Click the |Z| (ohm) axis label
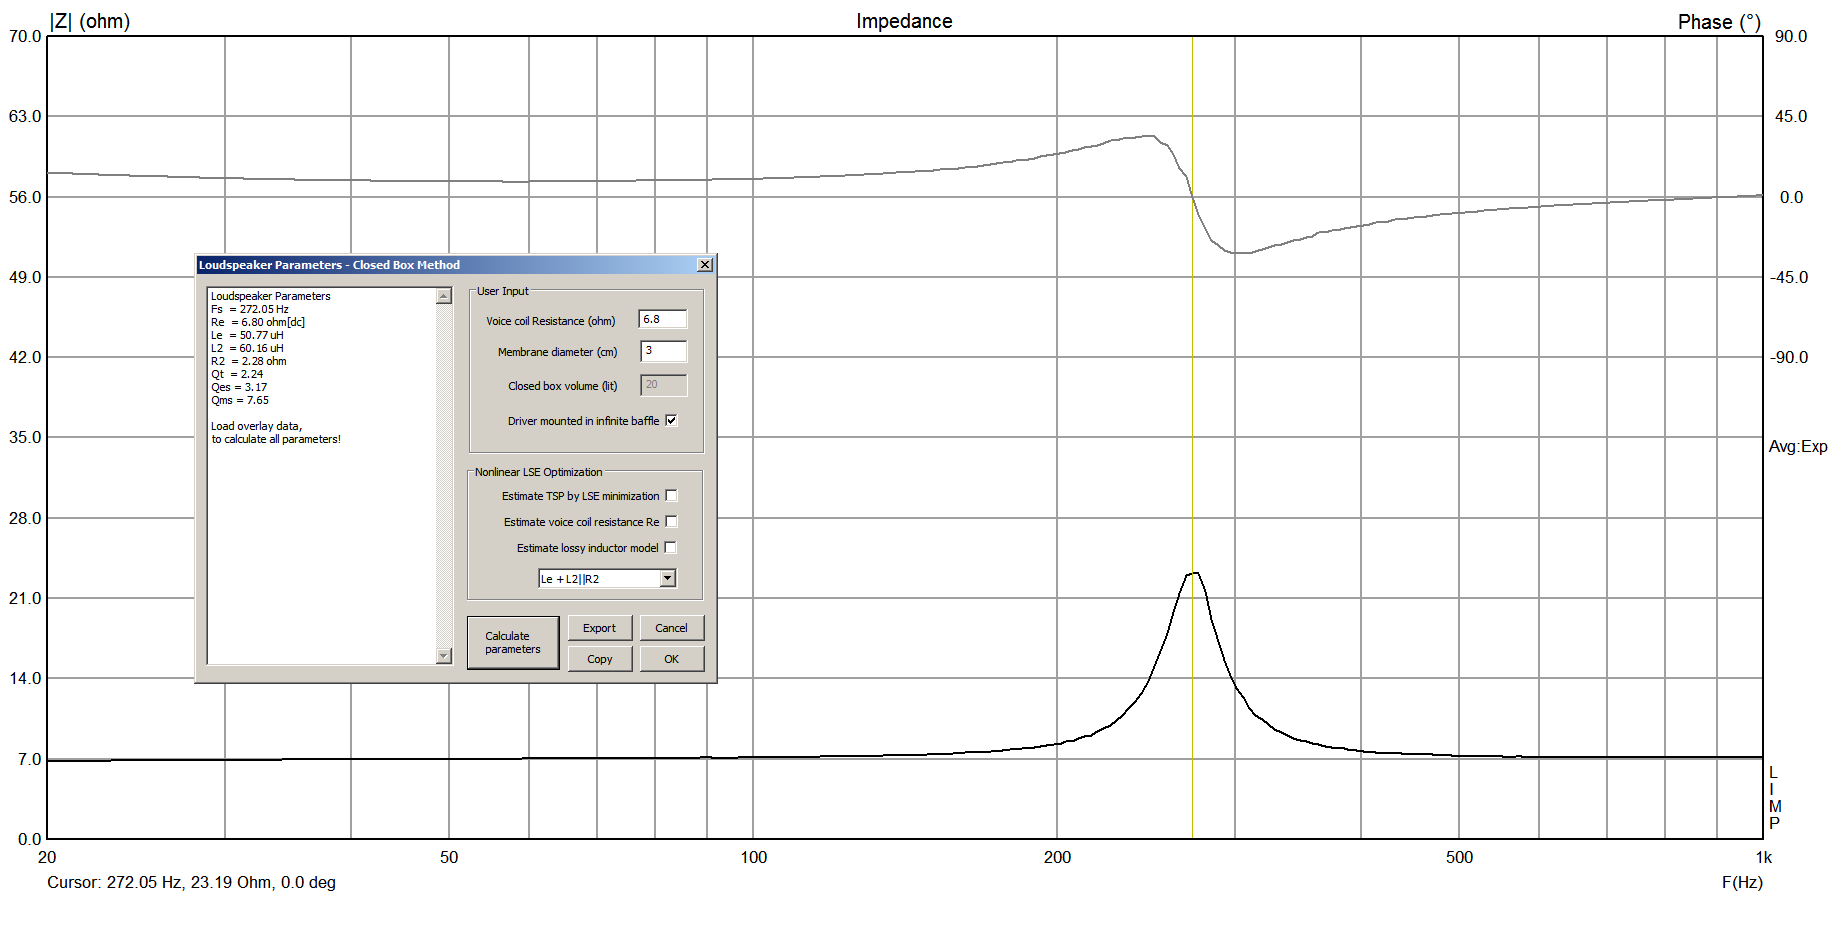This screenshot has height=942, width=1832. click(90, 21)
